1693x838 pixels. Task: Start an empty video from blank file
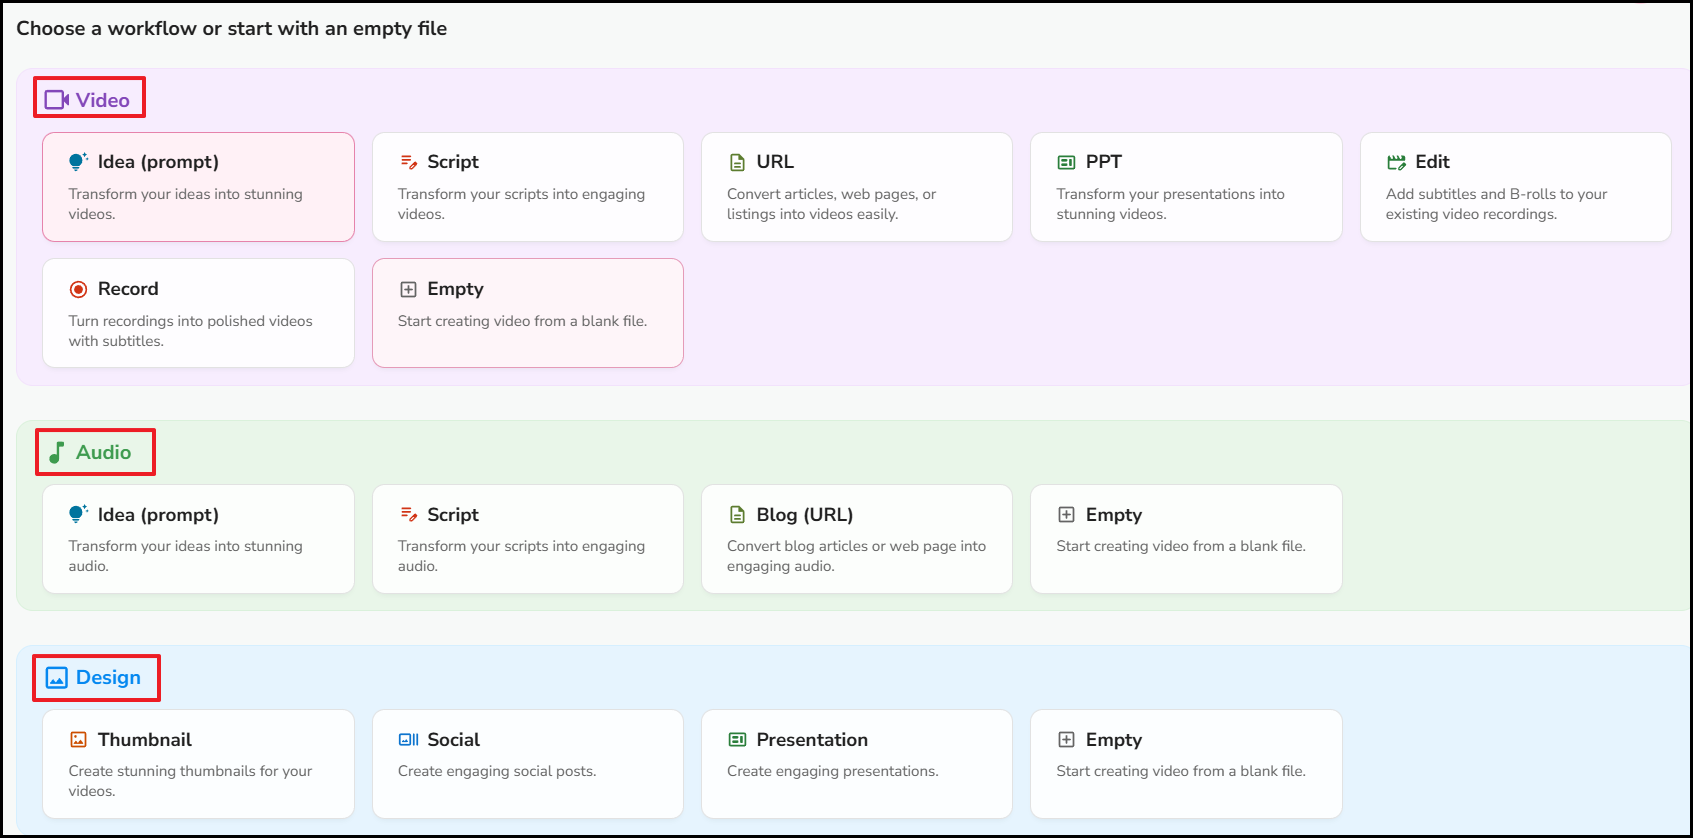528,313
